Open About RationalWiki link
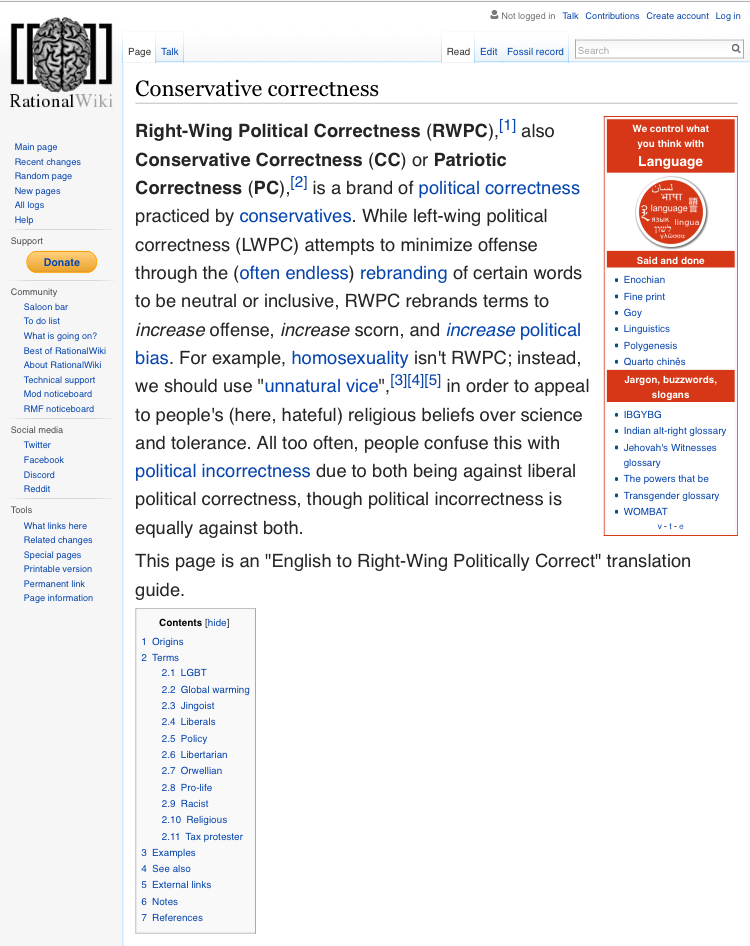Image resolution: width=750 pixels, height=946 pixels. tap(63, 364)
